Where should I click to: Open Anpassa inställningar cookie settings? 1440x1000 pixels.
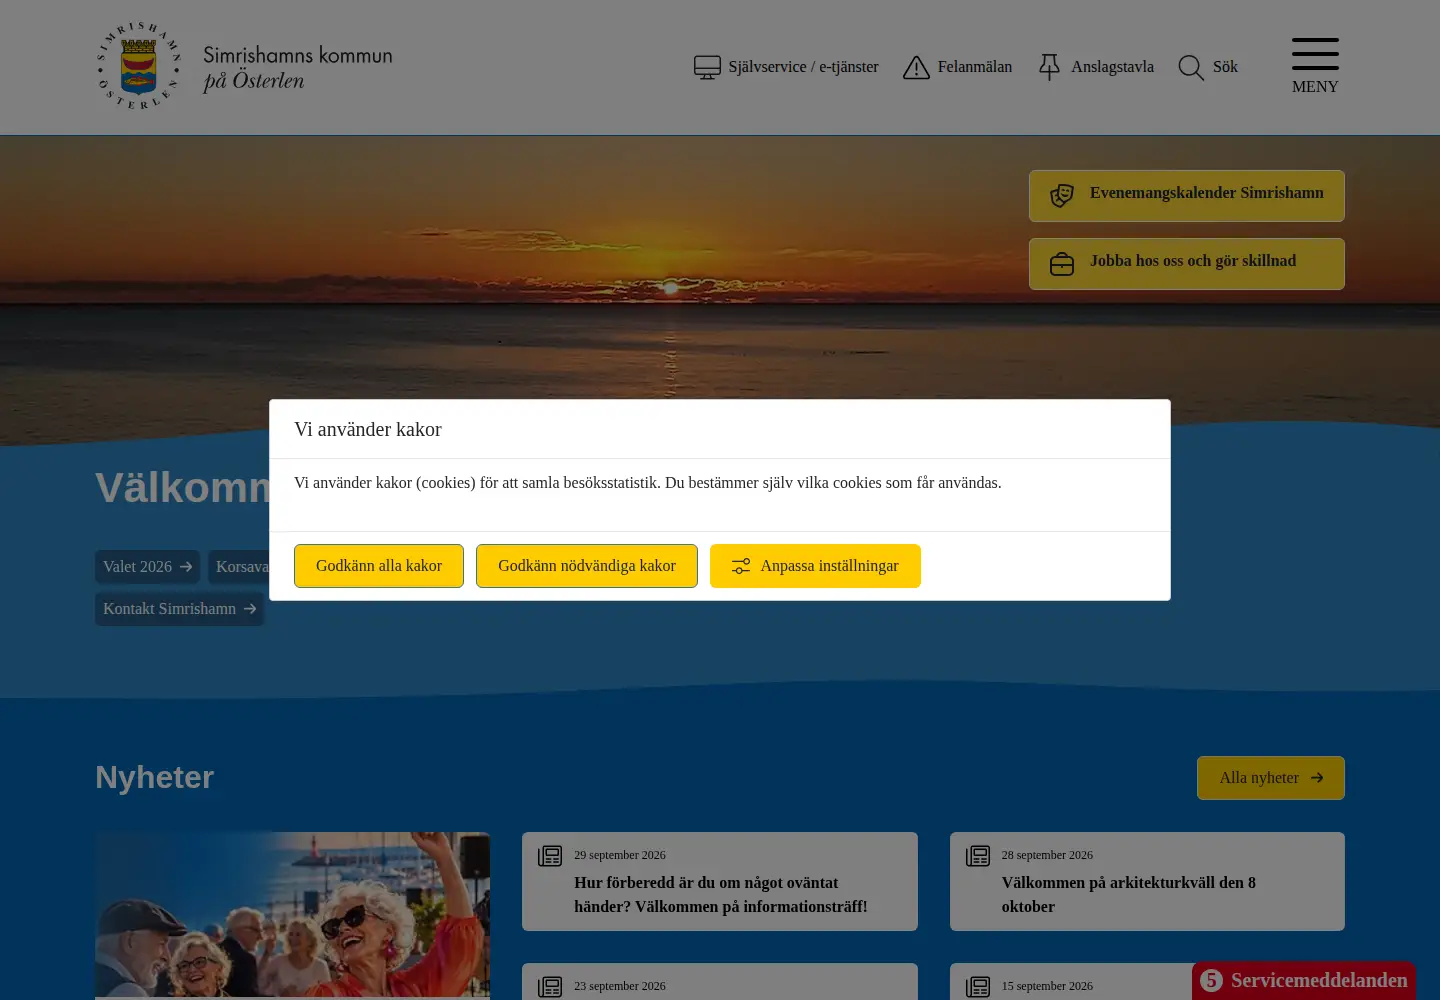[815, 566]
